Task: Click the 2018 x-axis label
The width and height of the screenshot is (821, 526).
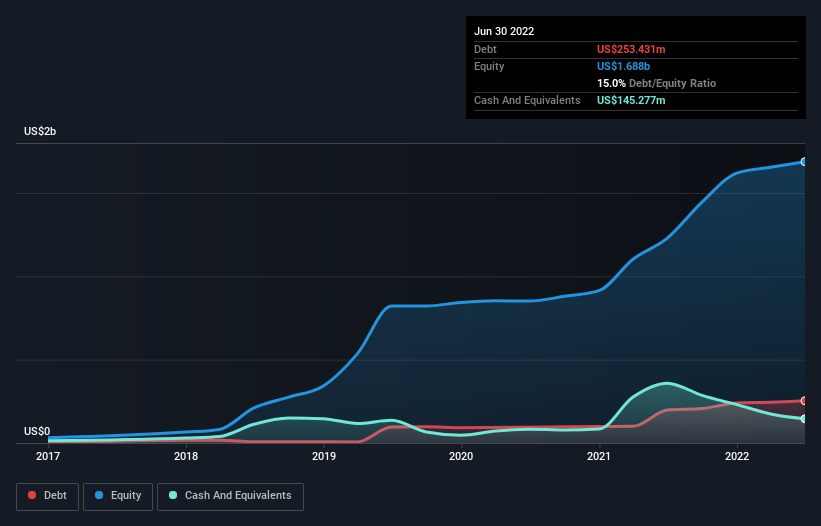Action: tap(186, 456)
